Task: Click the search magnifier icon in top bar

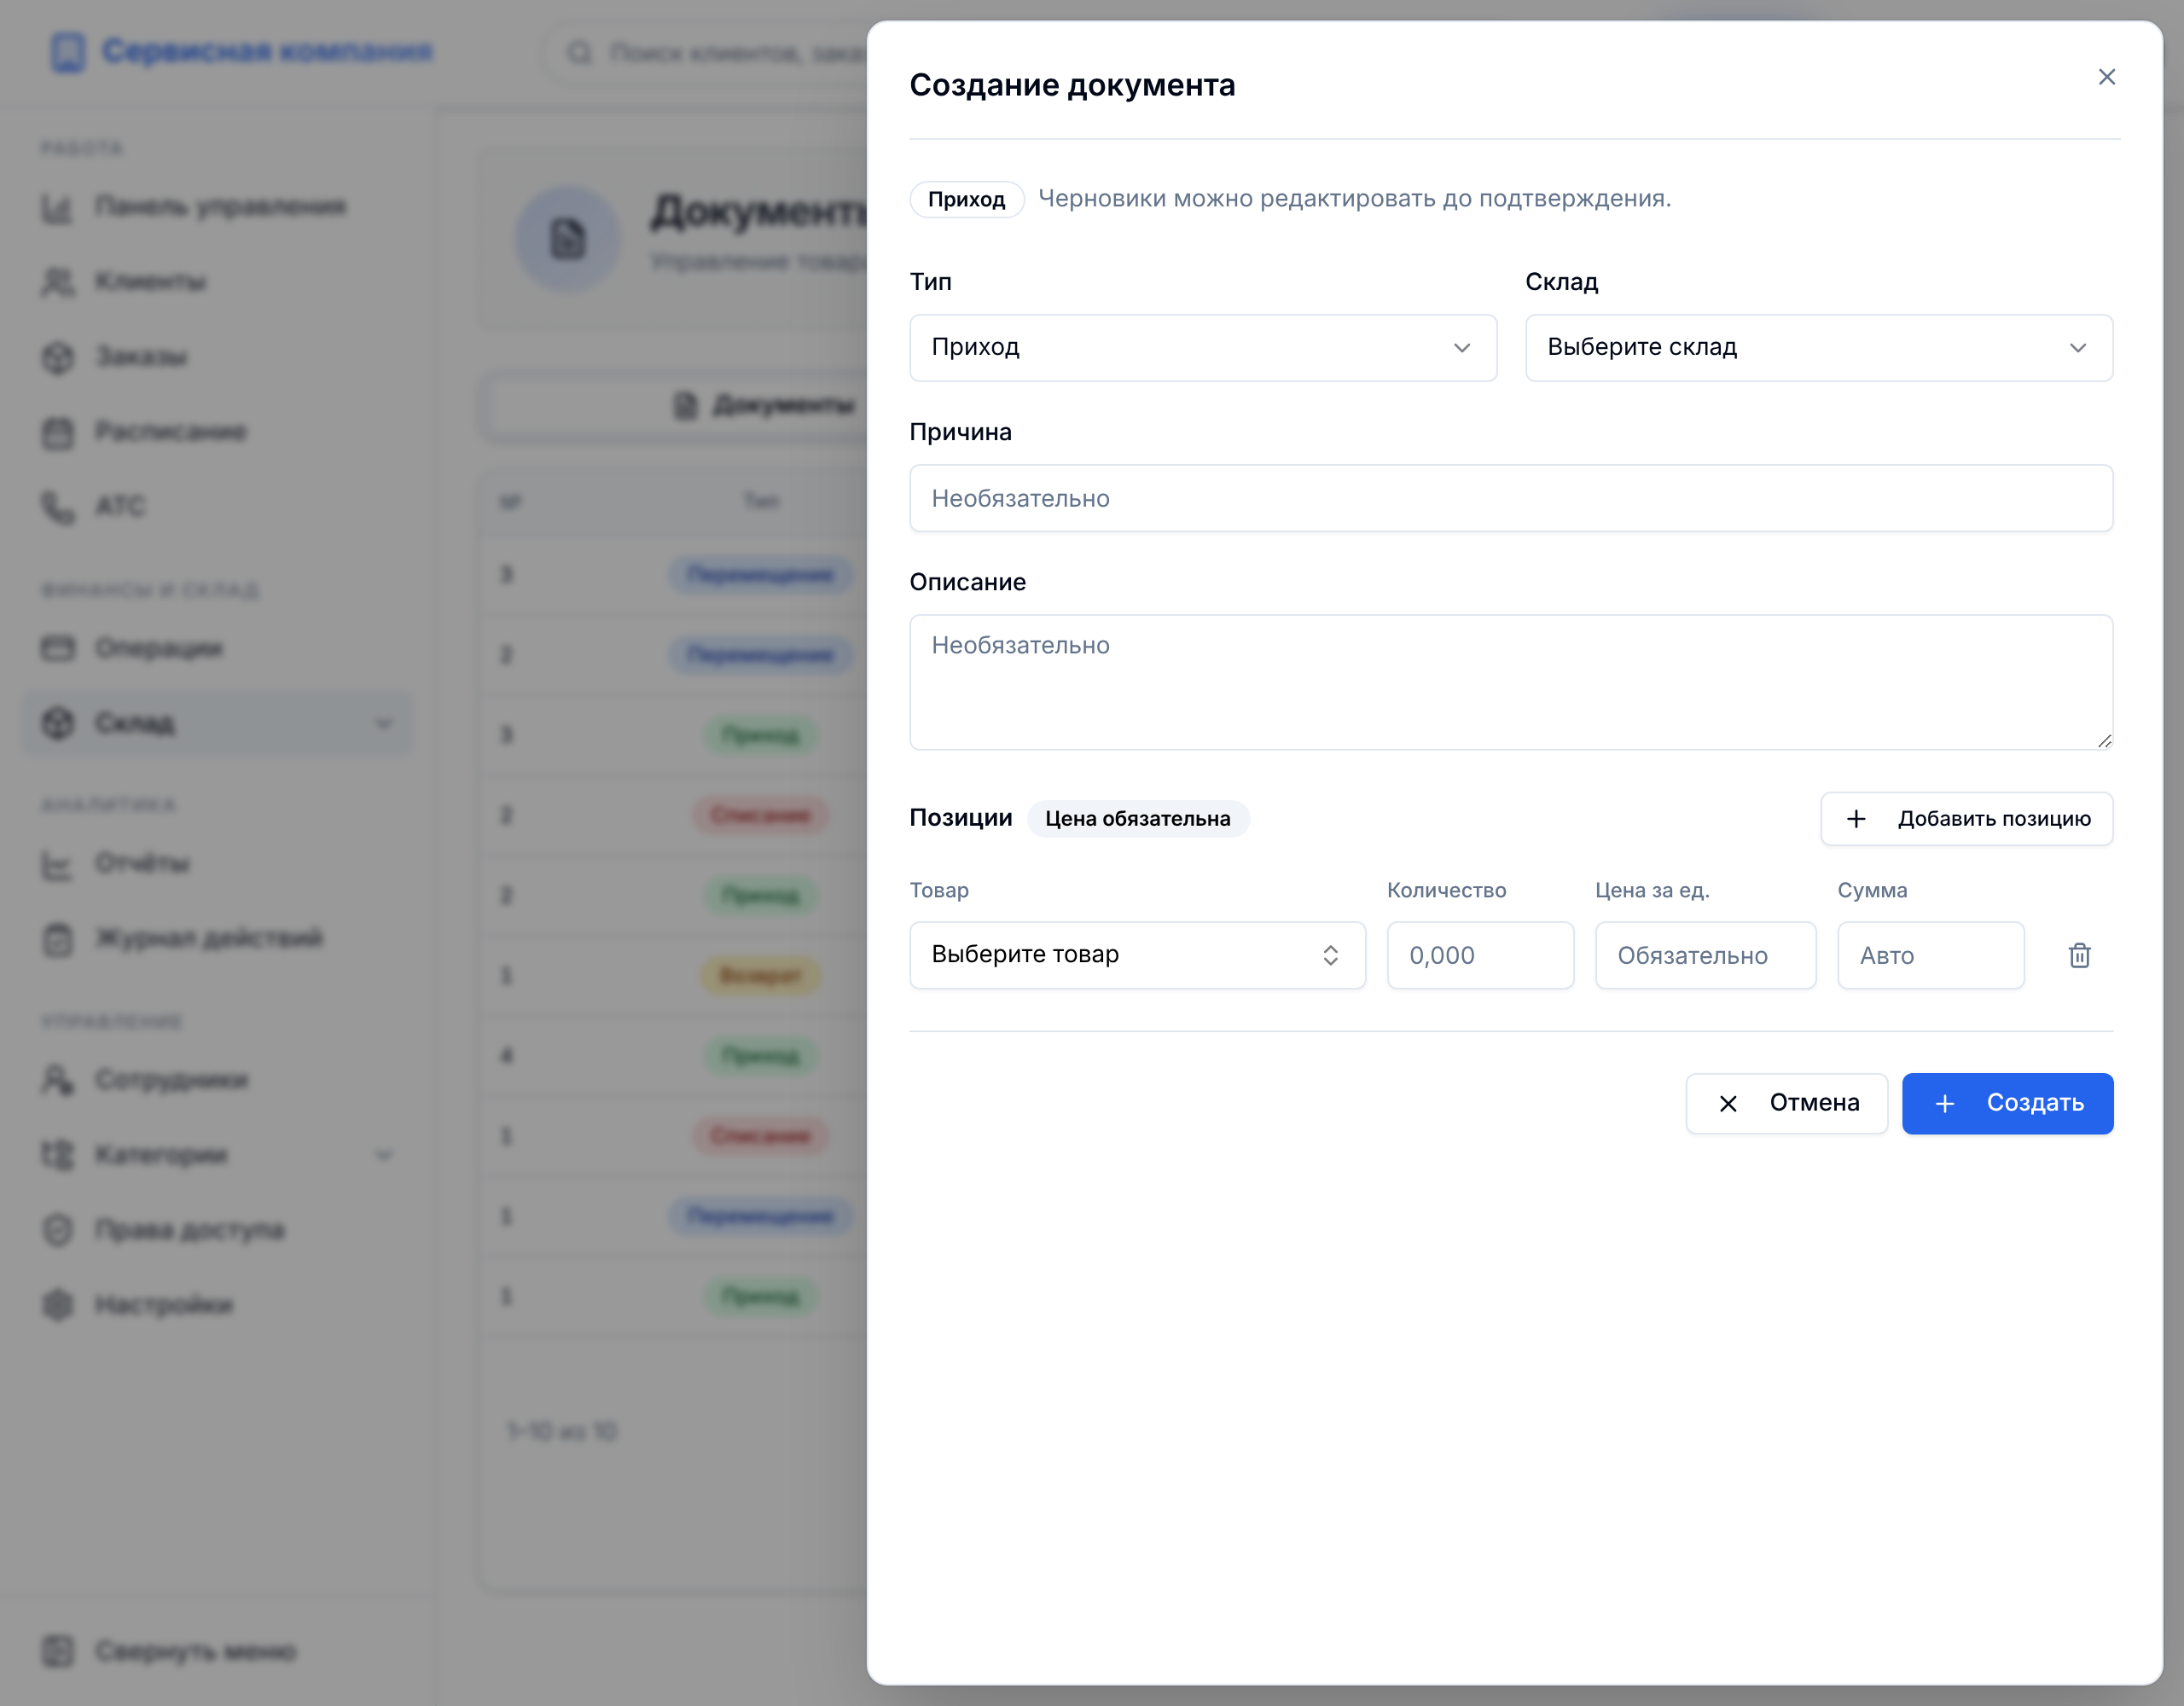Action: [580, 52]
